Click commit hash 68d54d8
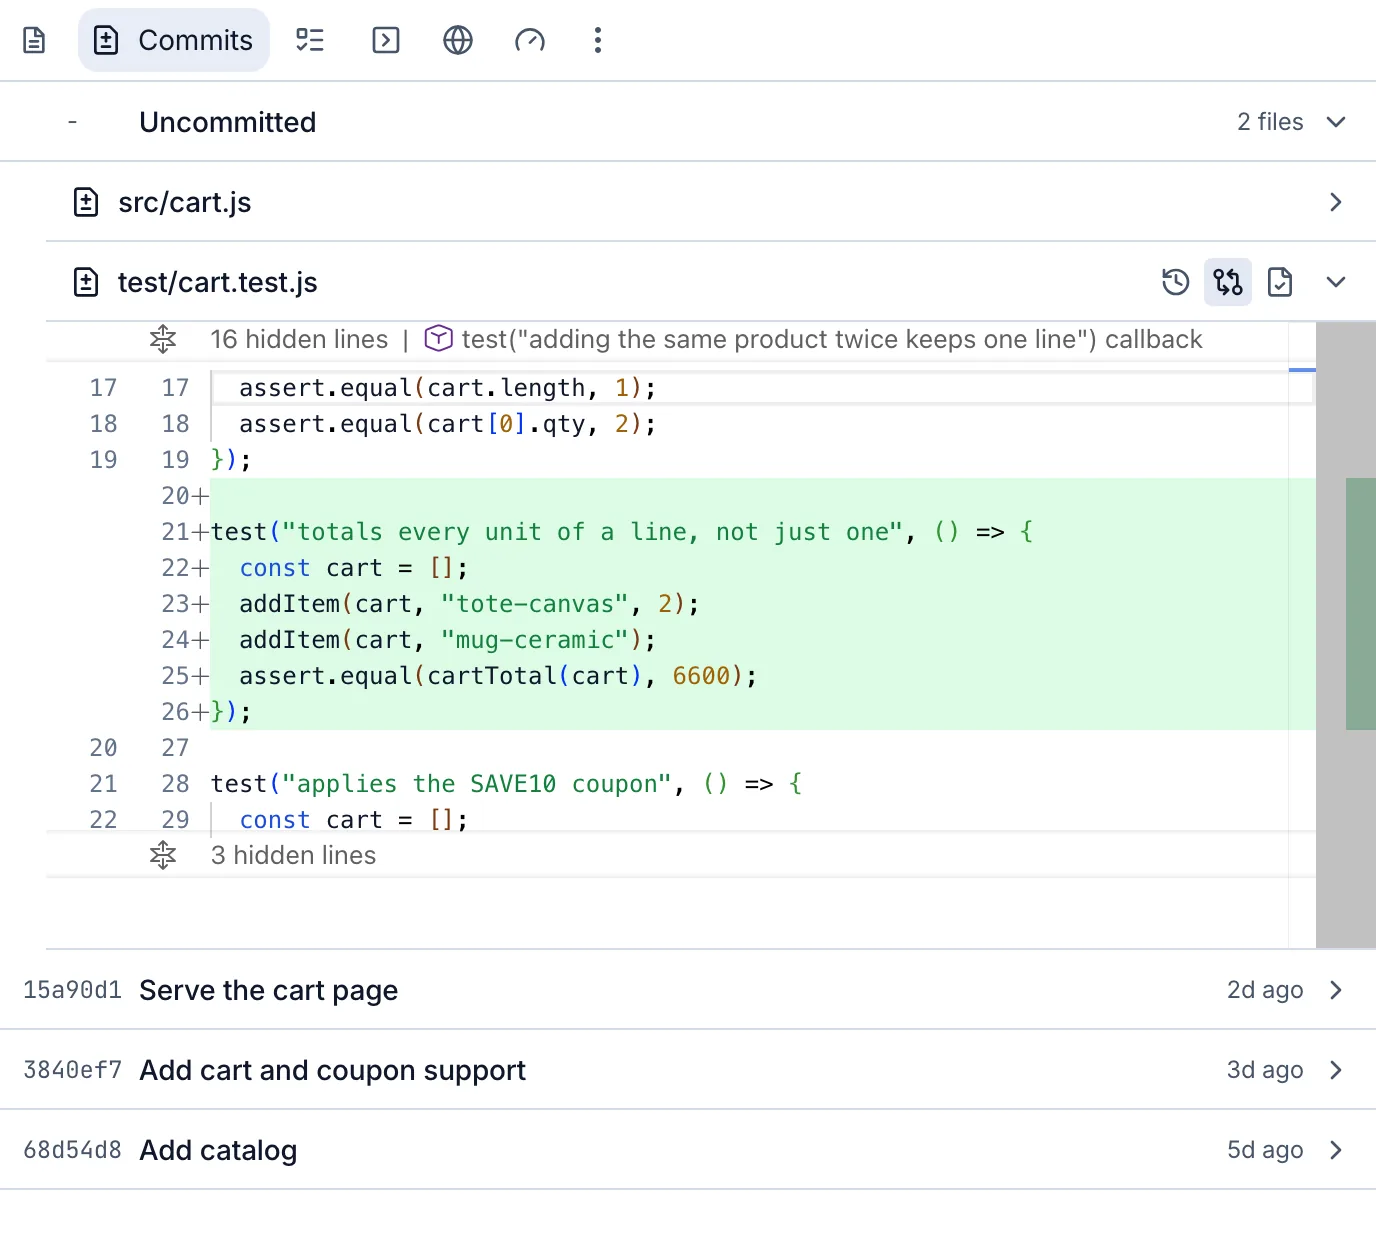1376x1238 pixels. pyautogui.click(x=72, y=1150)
